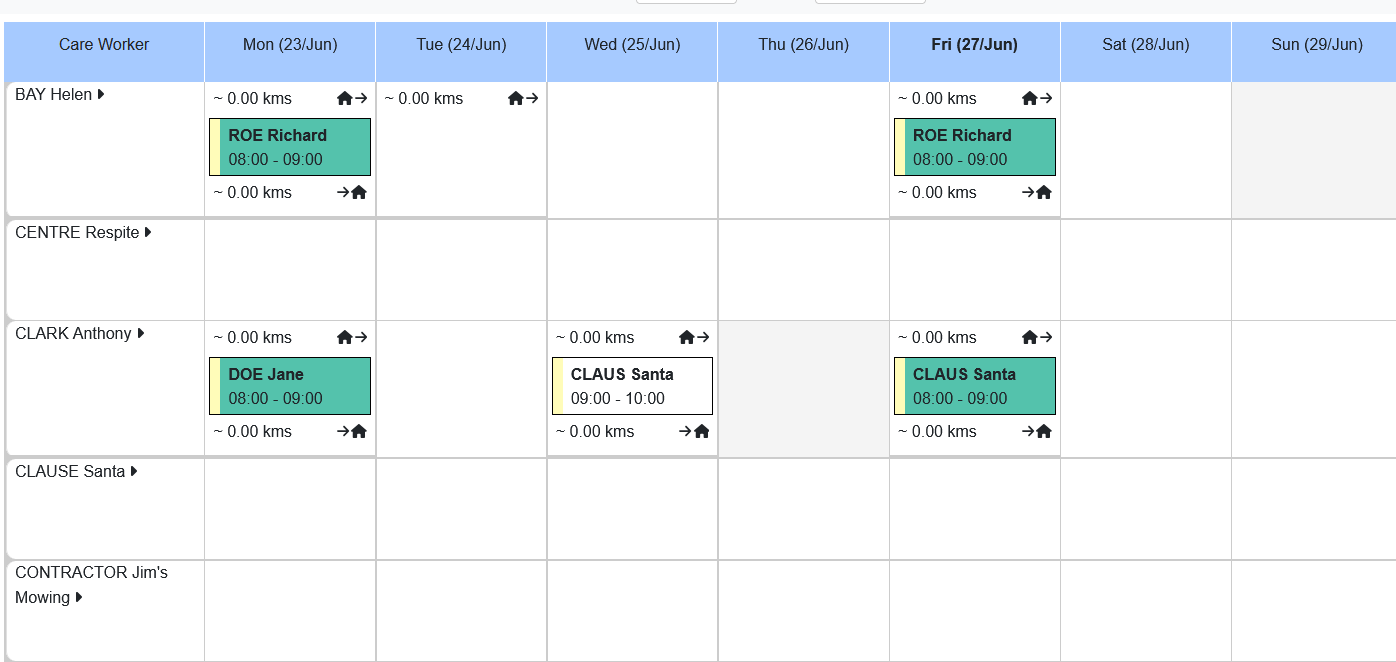Click CLARK Anthony's Friday return home icon
The height and width of the screenshot is (662, 1396).
pyautogui.click(x=1044, y=431)
